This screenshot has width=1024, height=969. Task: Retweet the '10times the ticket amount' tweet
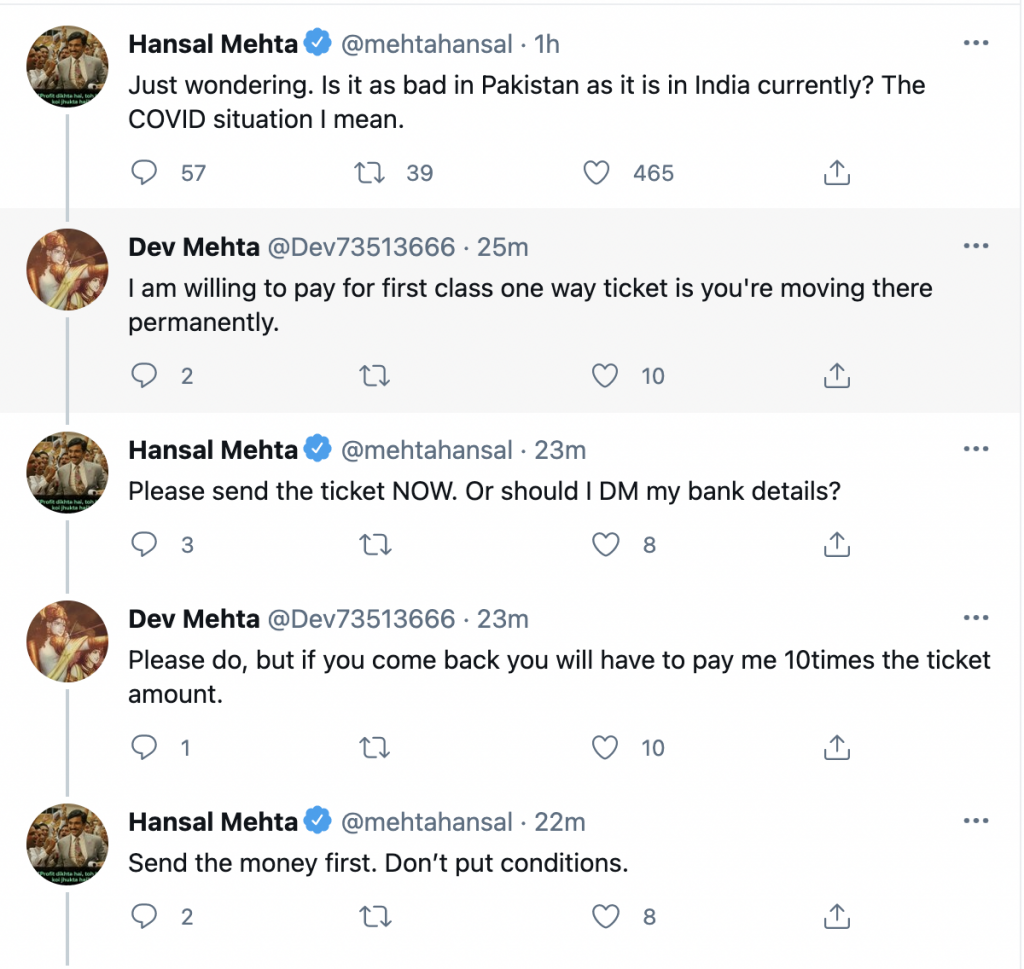(x=373, y=748)
